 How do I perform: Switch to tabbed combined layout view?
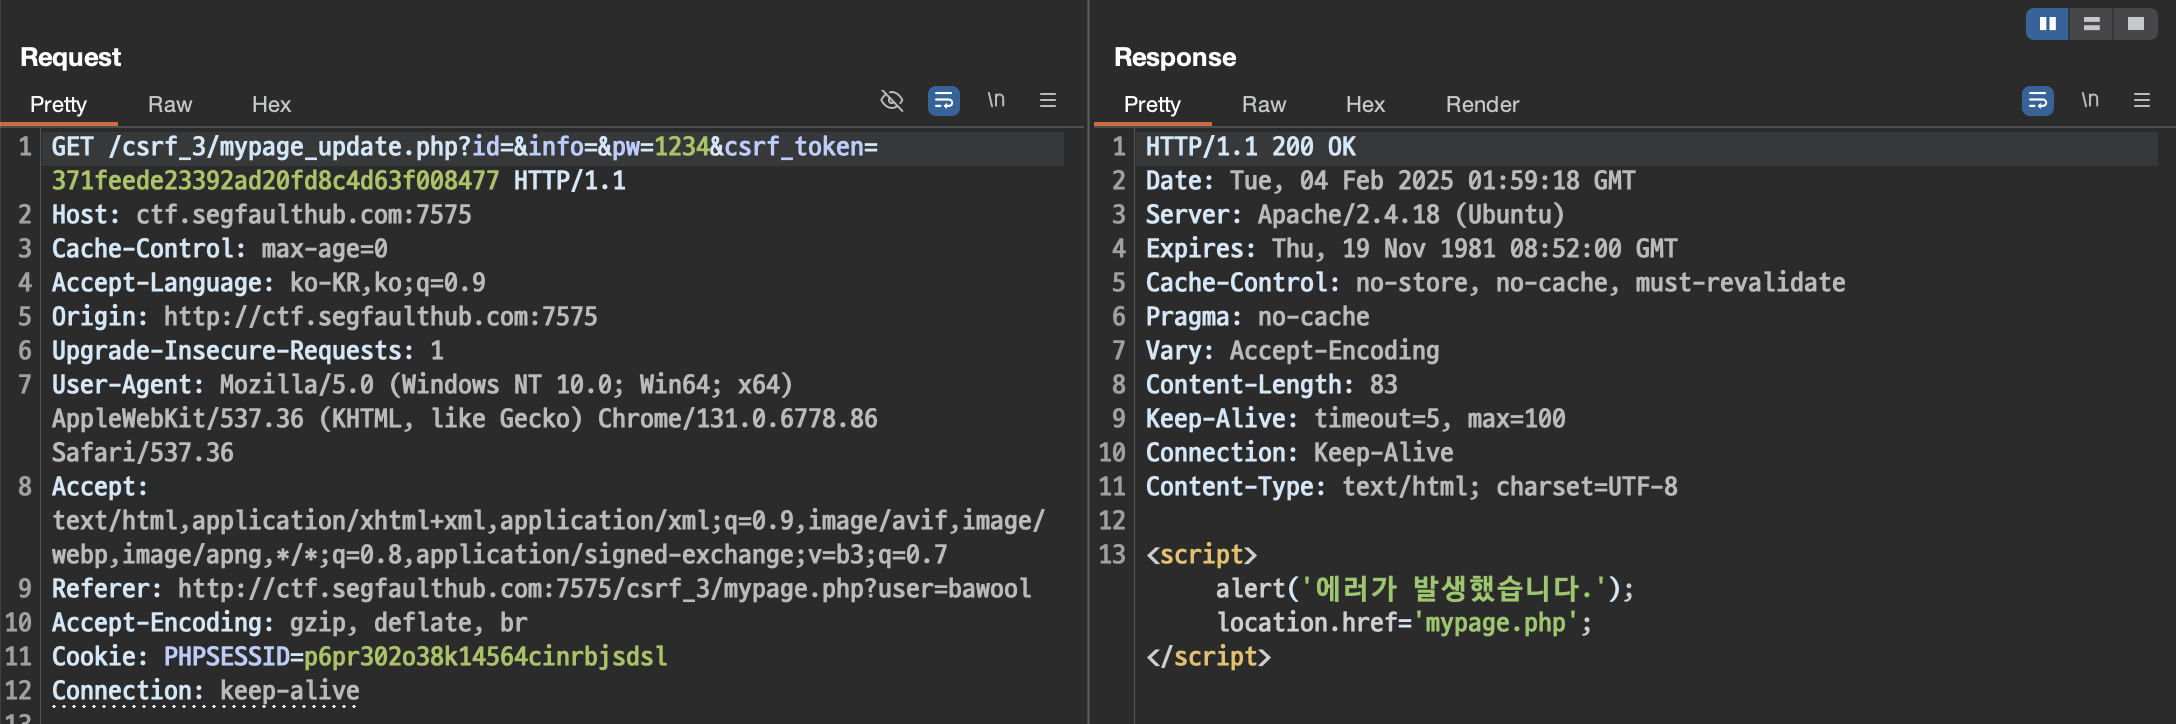pyautogui.click(x=2136, y=24)
